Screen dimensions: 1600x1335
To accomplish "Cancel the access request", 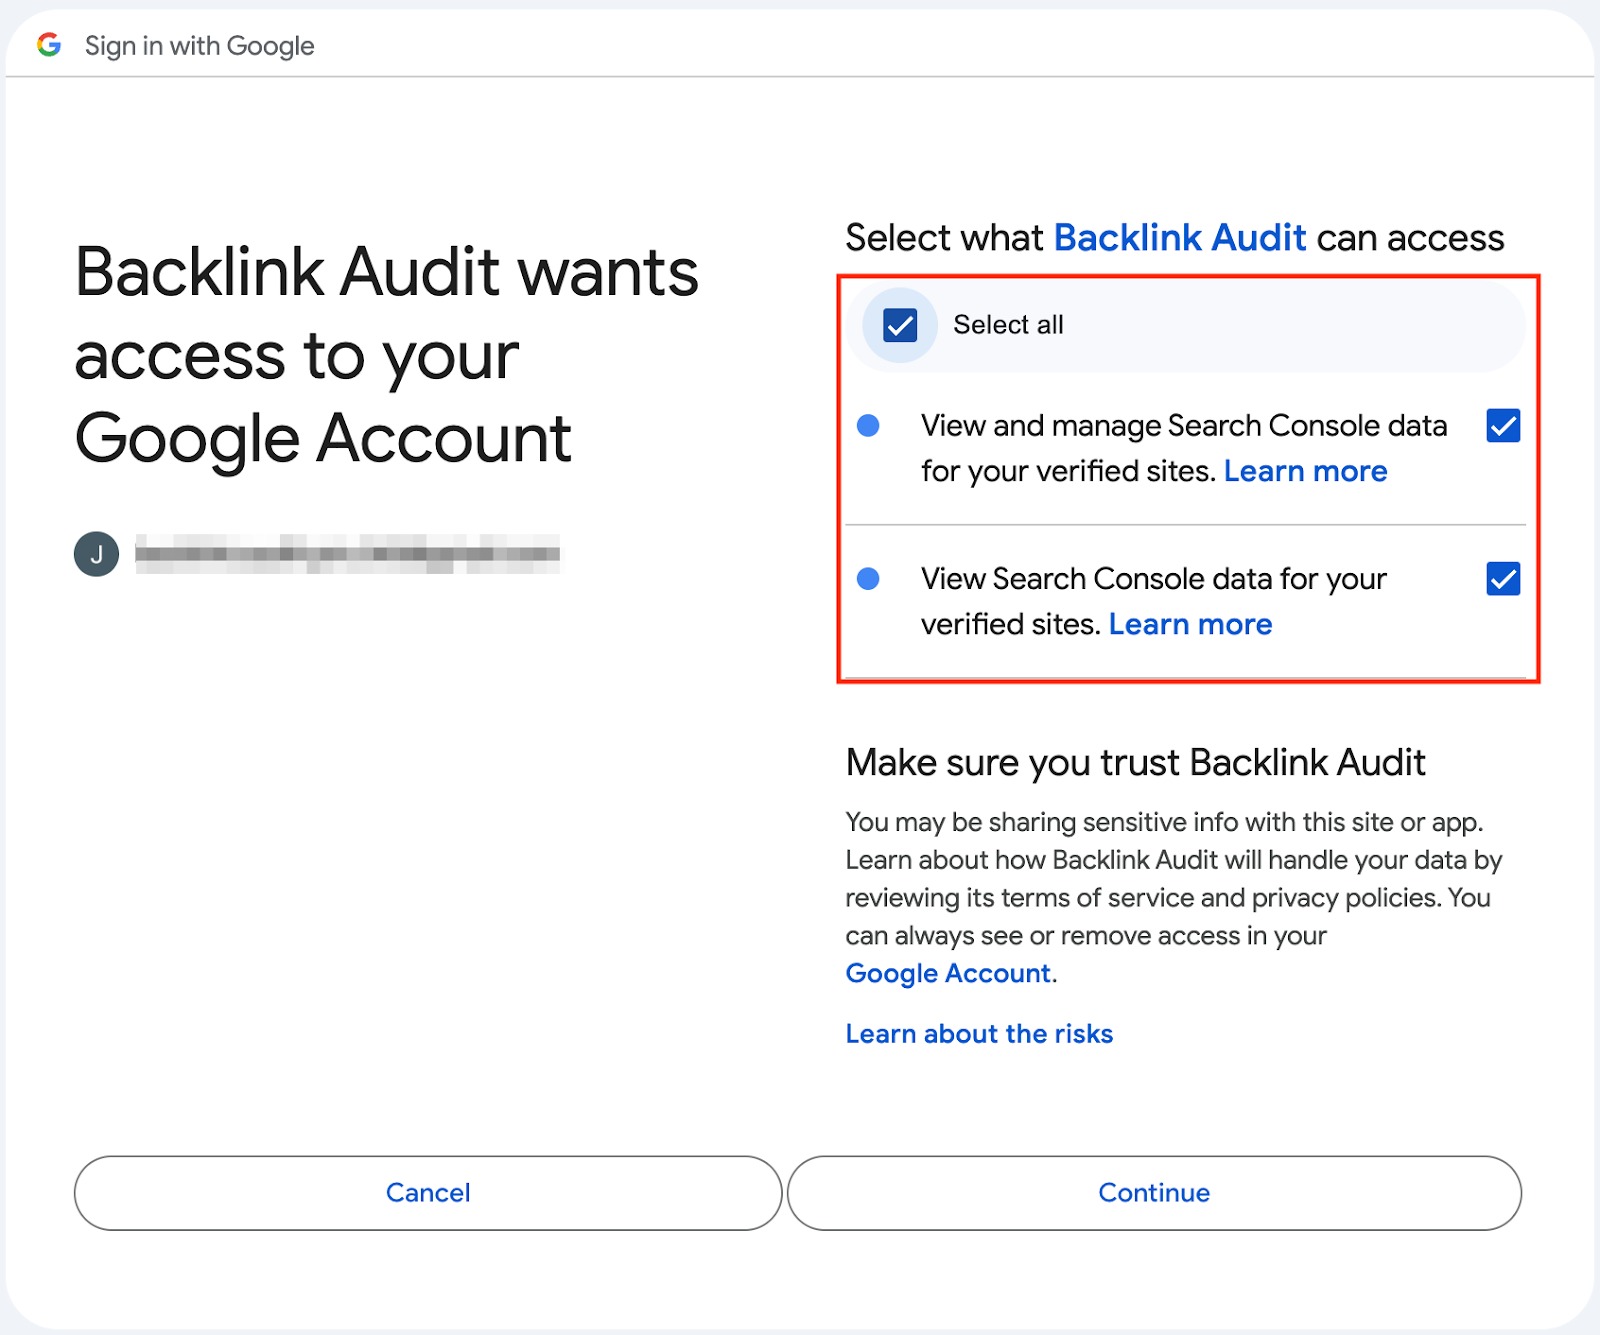I will click(427, 1192).
